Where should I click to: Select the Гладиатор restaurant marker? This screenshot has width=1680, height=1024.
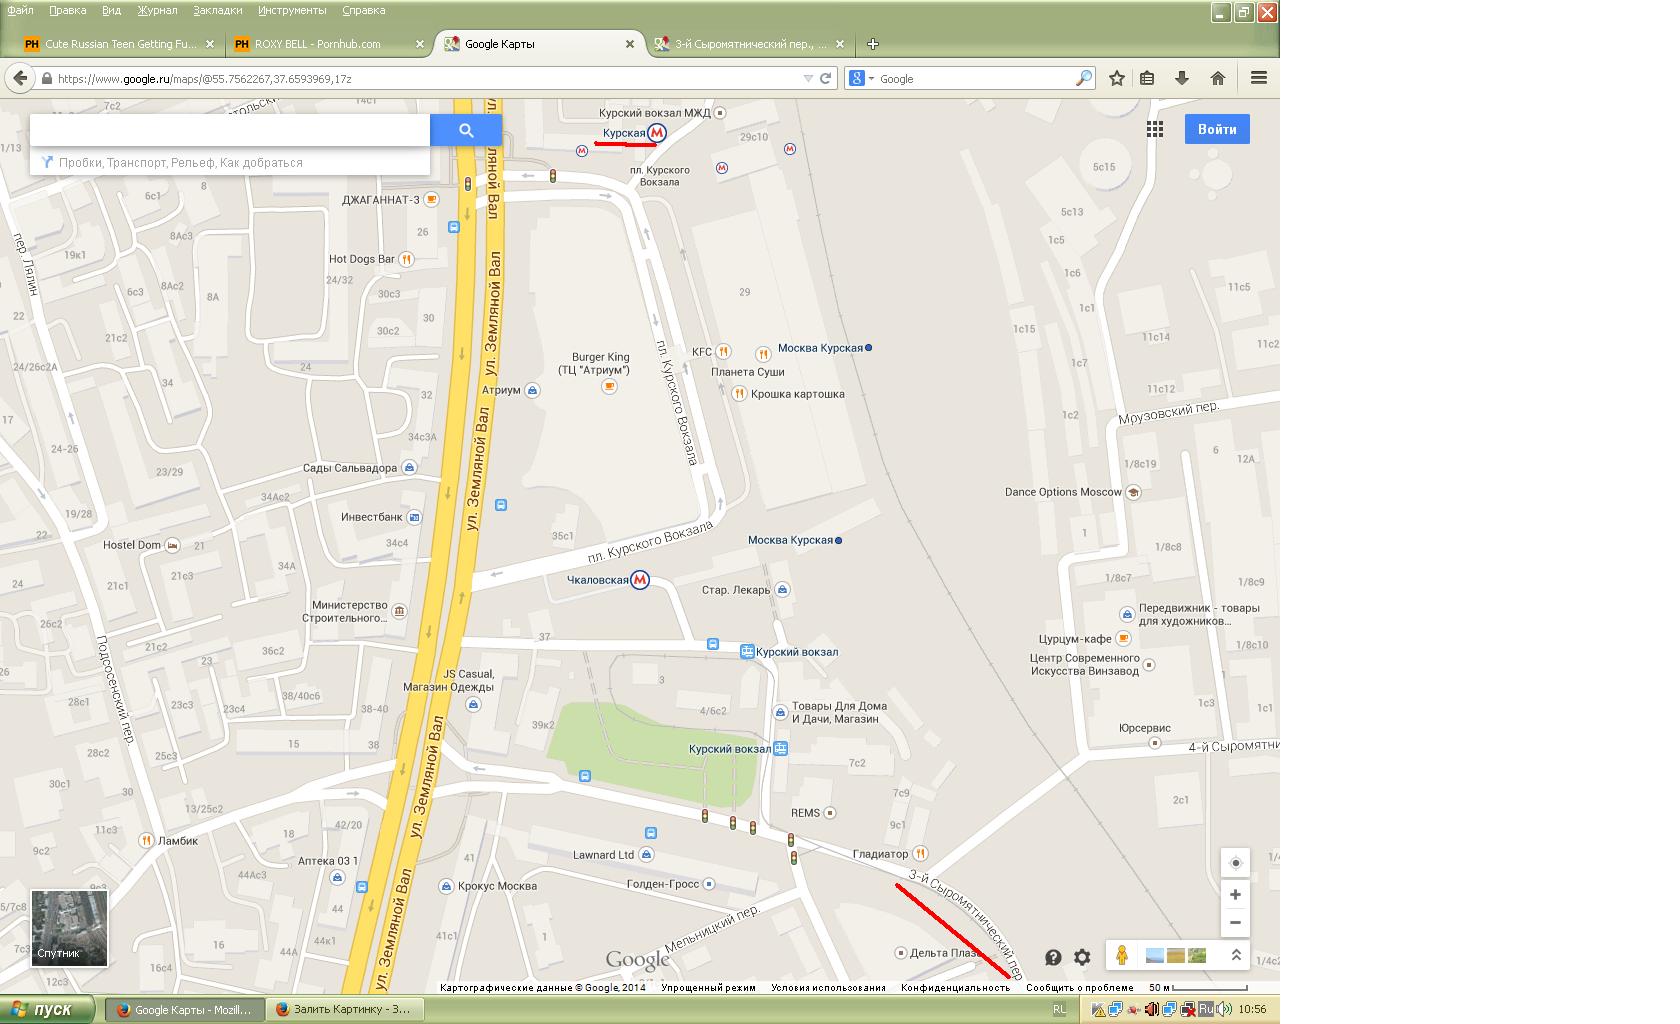point(920,853)
